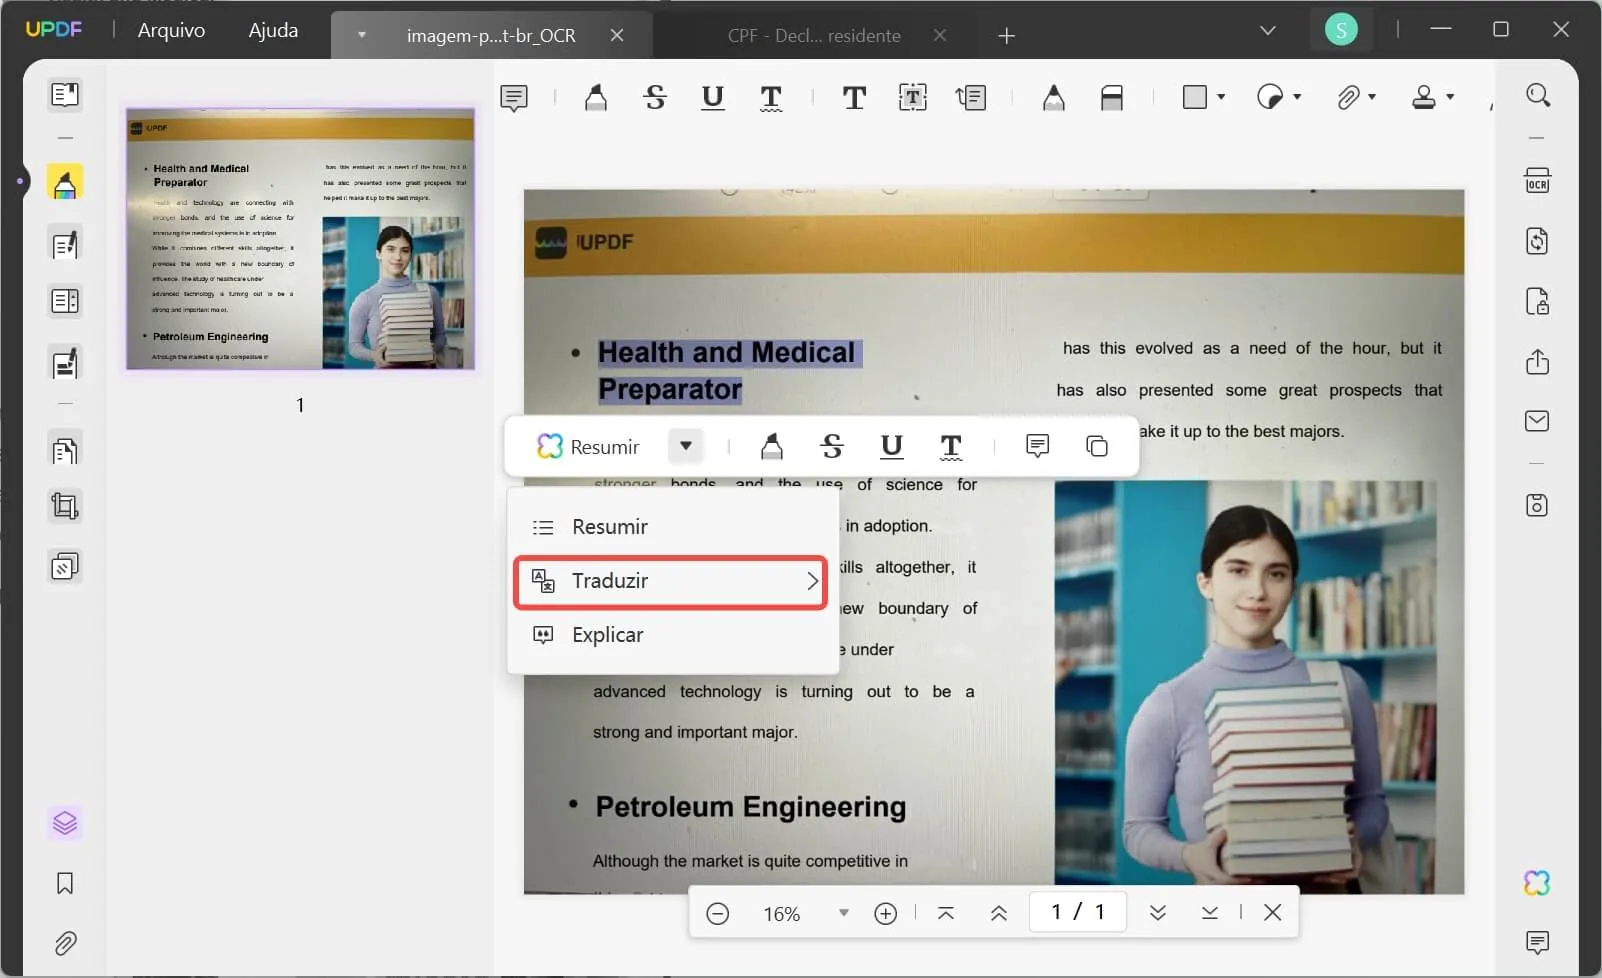Click the OCR recognition icon in right sidebar
1602x978 pixels.
click(1537, 181)
